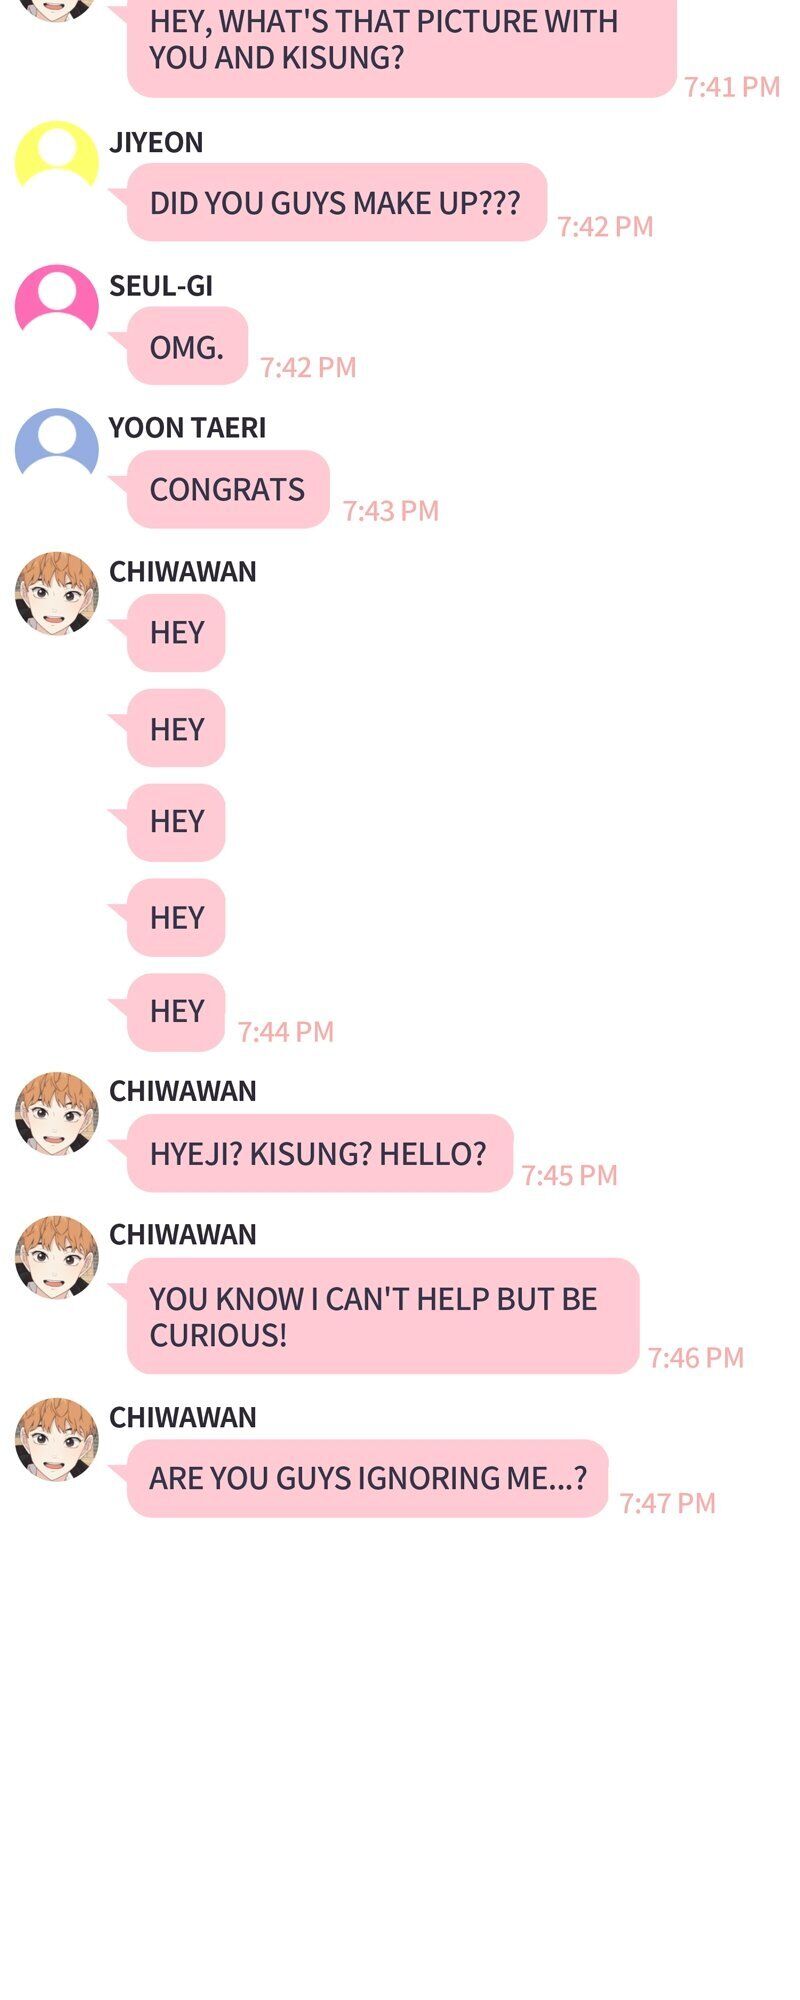Screen dimensions: 800x2000
Task: Click the 7:43 PM timestamp next to CONGRATS
Action: (391, 511)
